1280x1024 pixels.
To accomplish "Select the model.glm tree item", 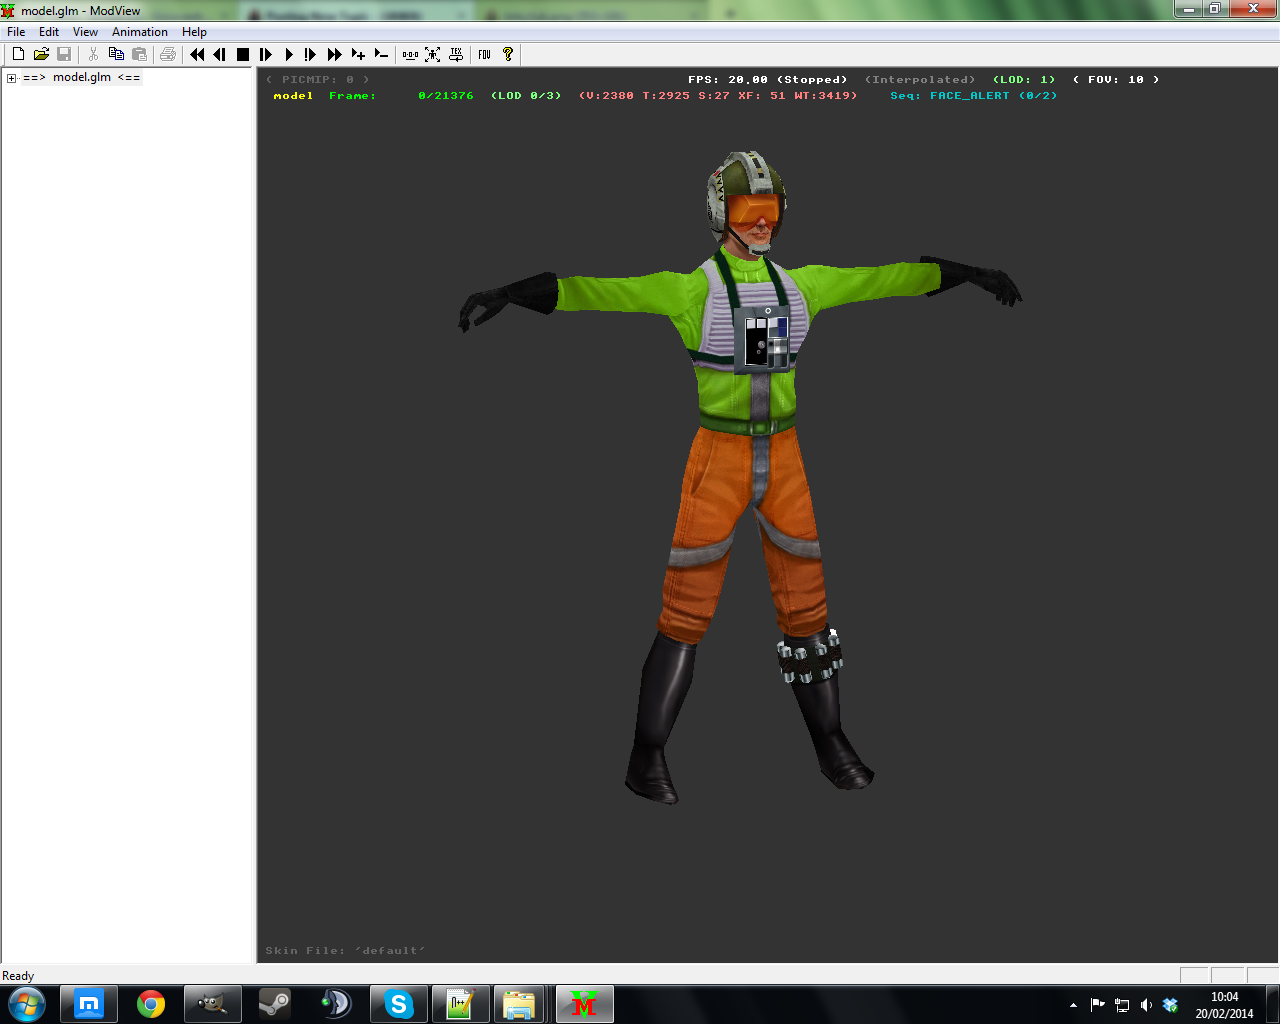I will pos(82,77).
